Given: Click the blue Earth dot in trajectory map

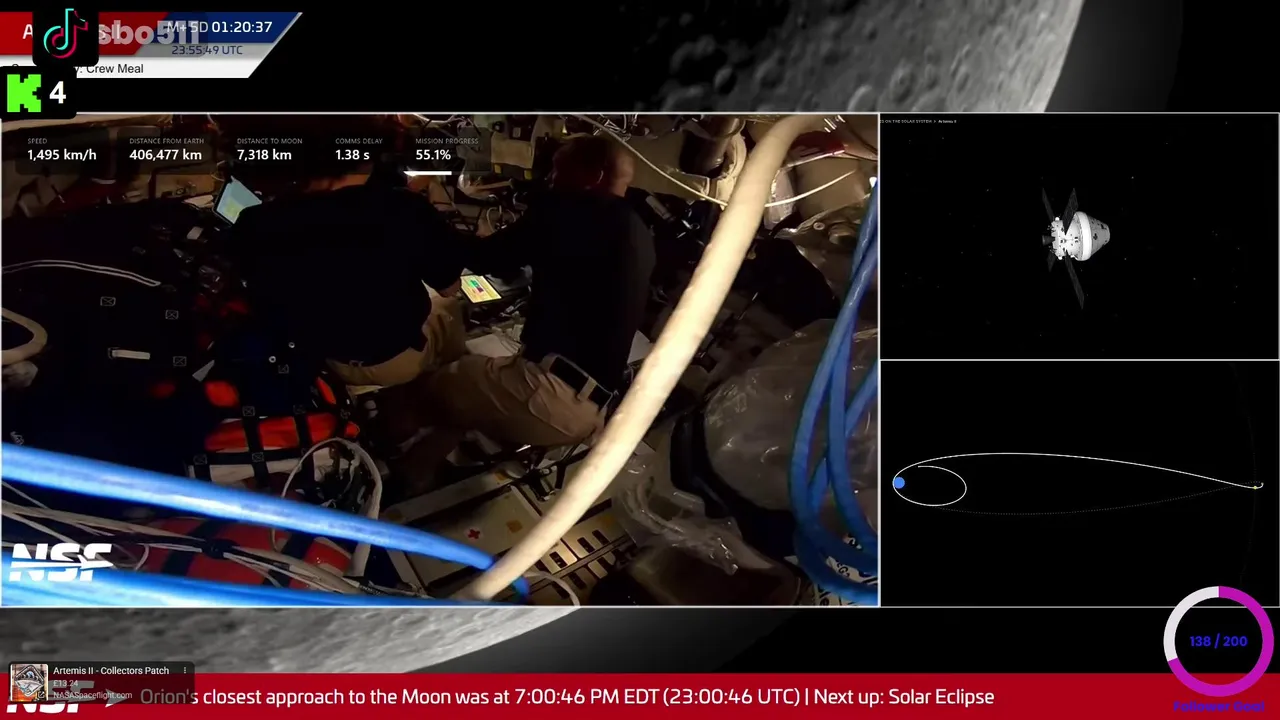Looking at the screenshot, I should 899,484.
